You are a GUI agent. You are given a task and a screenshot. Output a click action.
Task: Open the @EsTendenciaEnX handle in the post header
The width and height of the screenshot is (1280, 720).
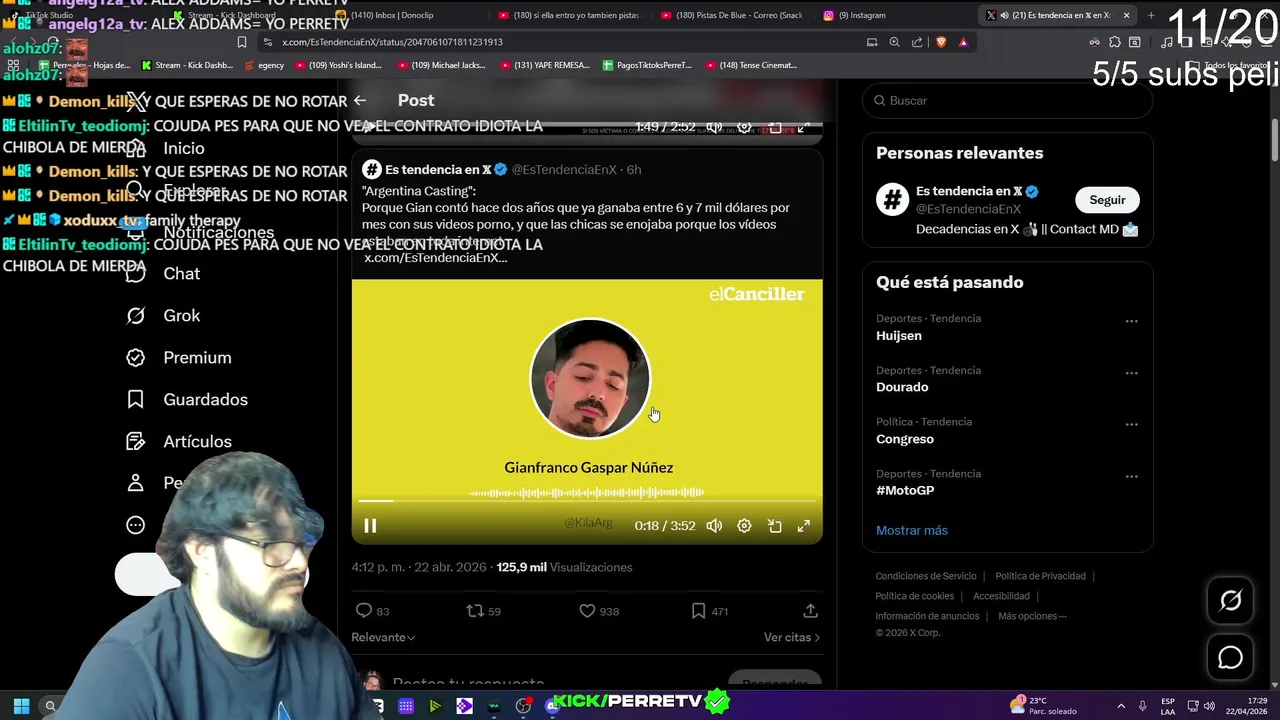[x=564, y=169]
